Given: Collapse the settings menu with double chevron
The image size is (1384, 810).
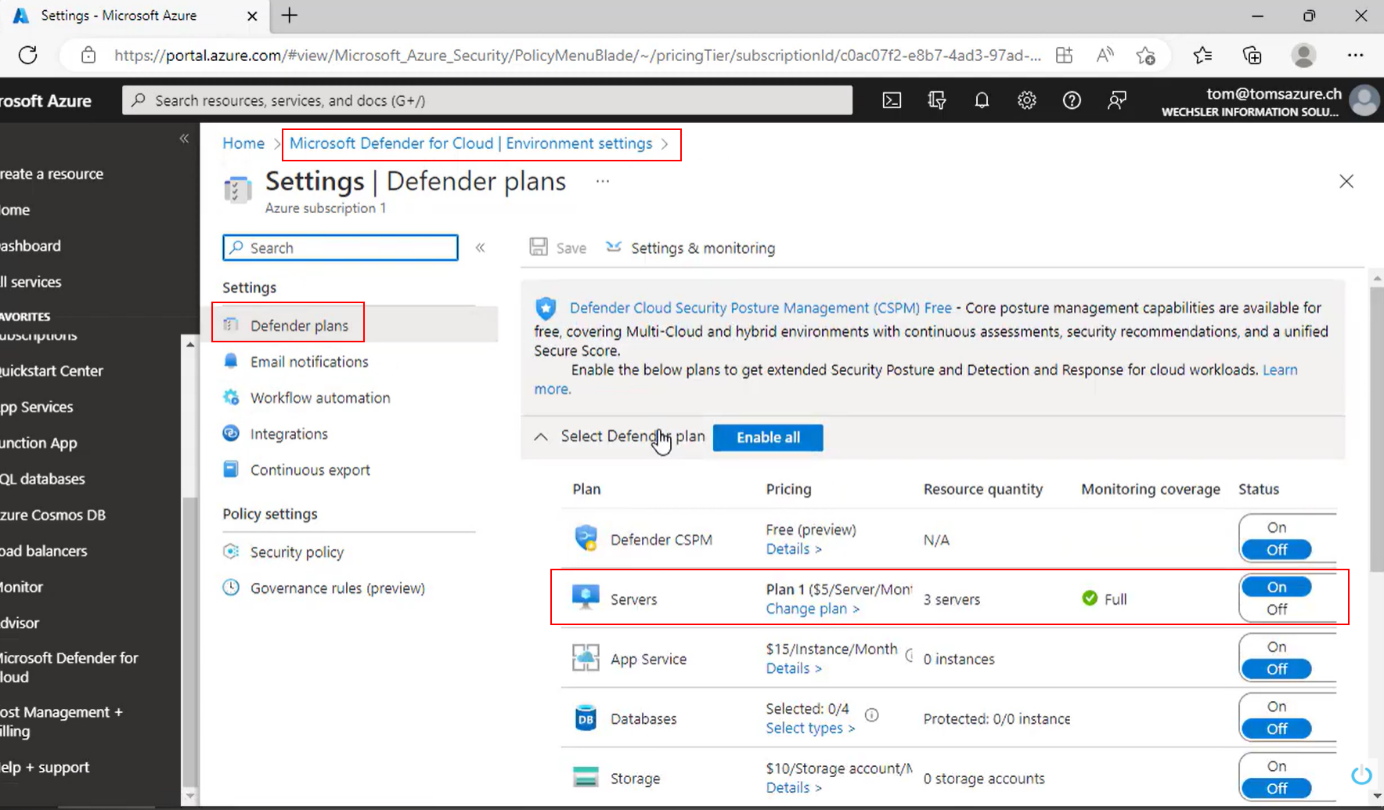Looking at the screenshot, I should click(x=480, y=247).
